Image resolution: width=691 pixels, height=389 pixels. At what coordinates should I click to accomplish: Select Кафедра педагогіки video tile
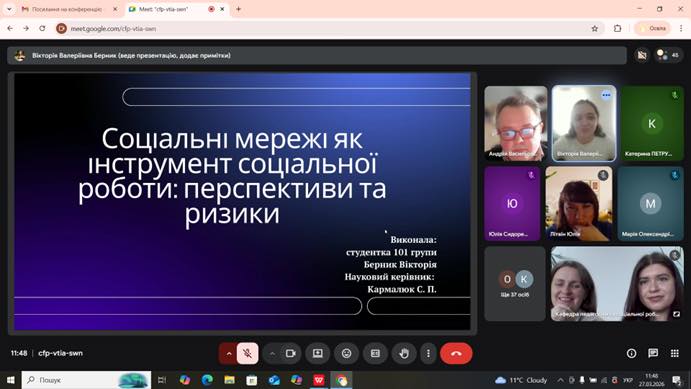point(617,284)
